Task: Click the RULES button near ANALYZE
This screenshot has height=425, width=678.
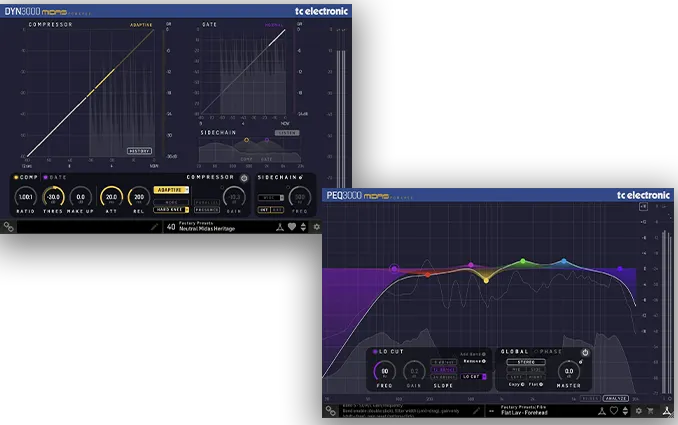Action: tap(590, 398)
